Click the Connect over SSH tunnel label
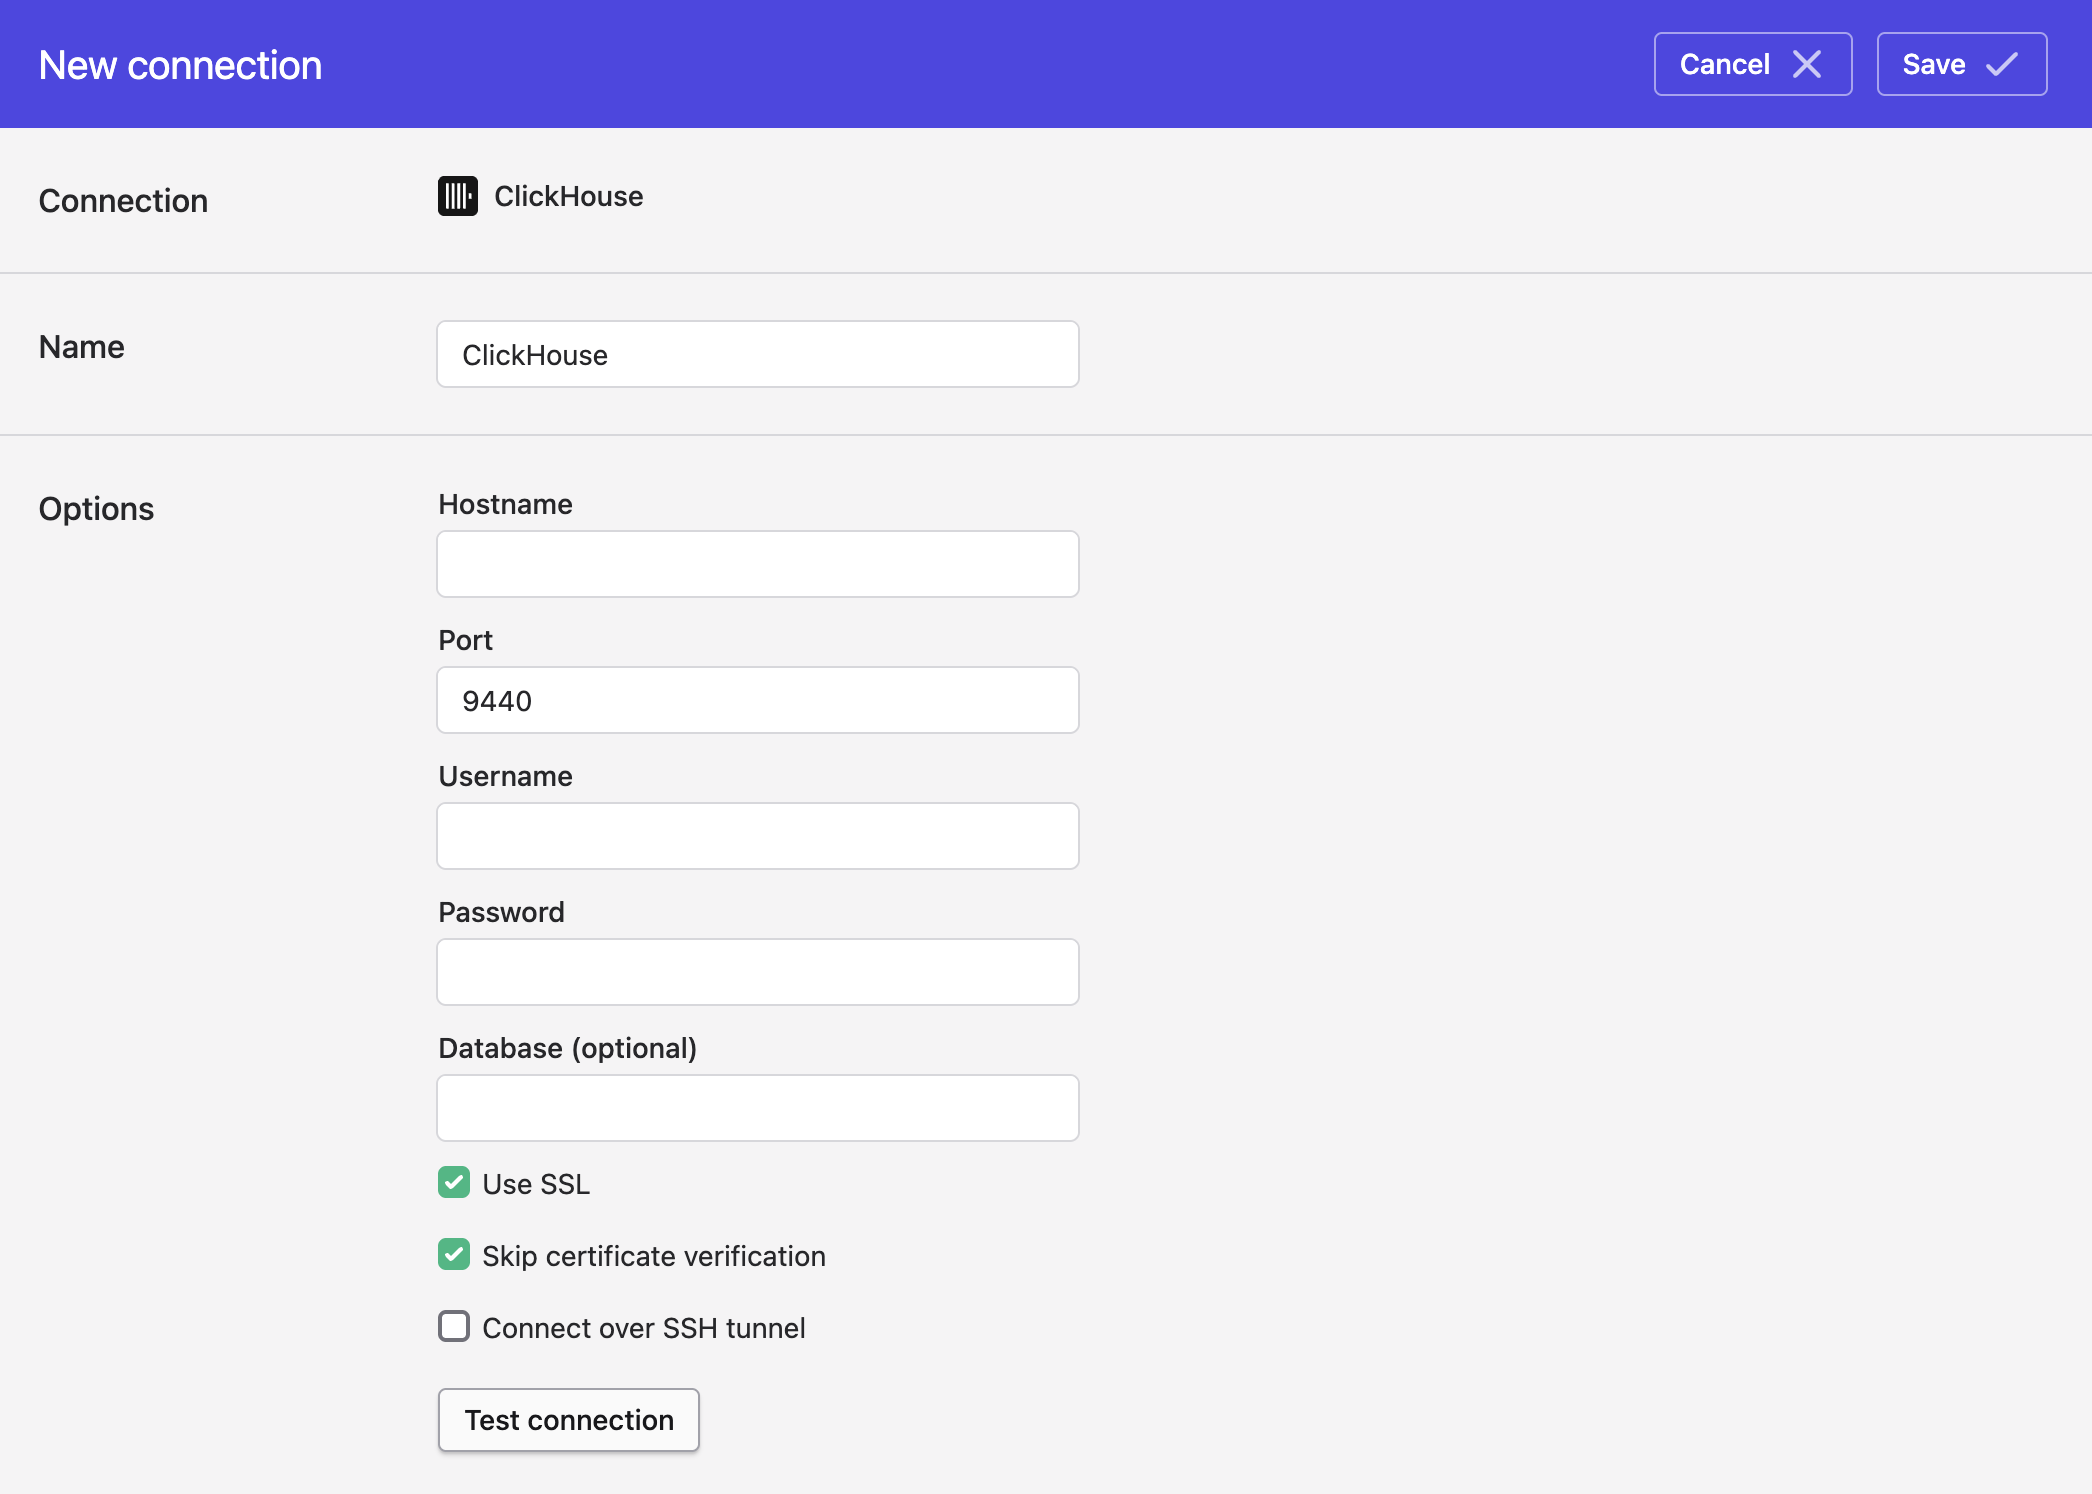 click(x=643, y=1328)
